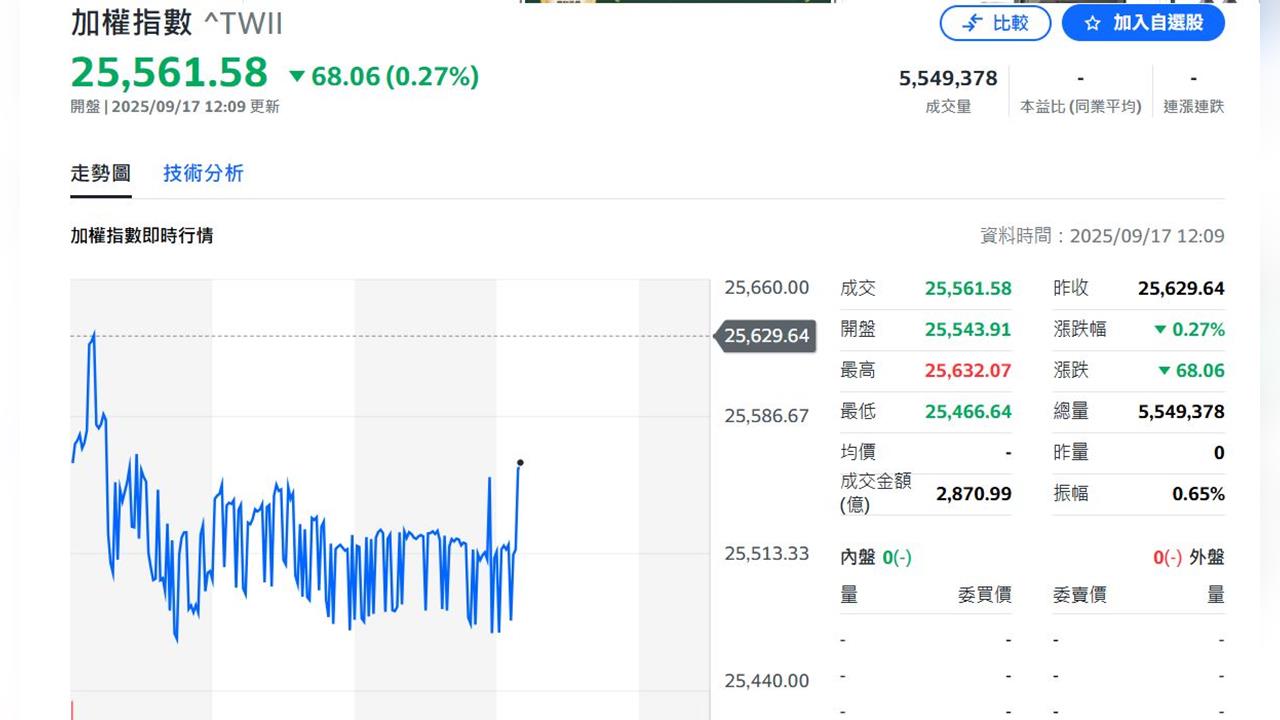Click the 比較 compare button
Viewport: 1280px width, 720px height.
click(x=995, y=23)
